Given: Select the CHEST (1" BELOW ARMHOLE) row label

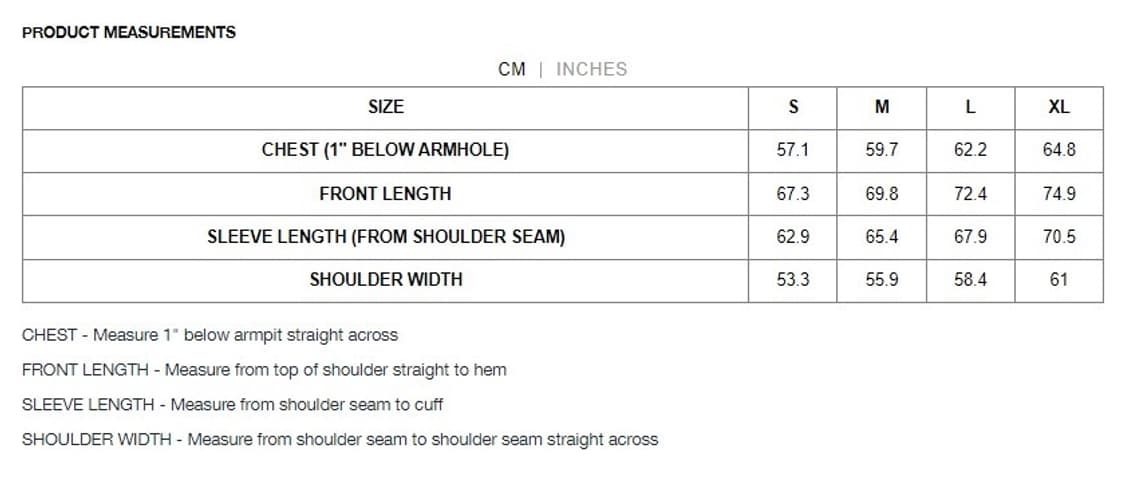Looking at the screenshot, I should [x=386, y=150].
